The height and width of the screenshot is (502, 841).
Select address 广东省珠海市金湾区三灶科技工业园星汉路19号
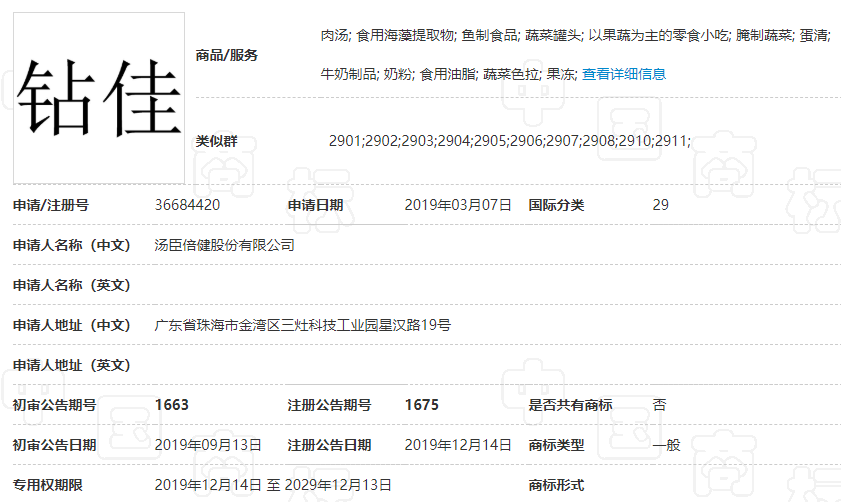(303, 325)
